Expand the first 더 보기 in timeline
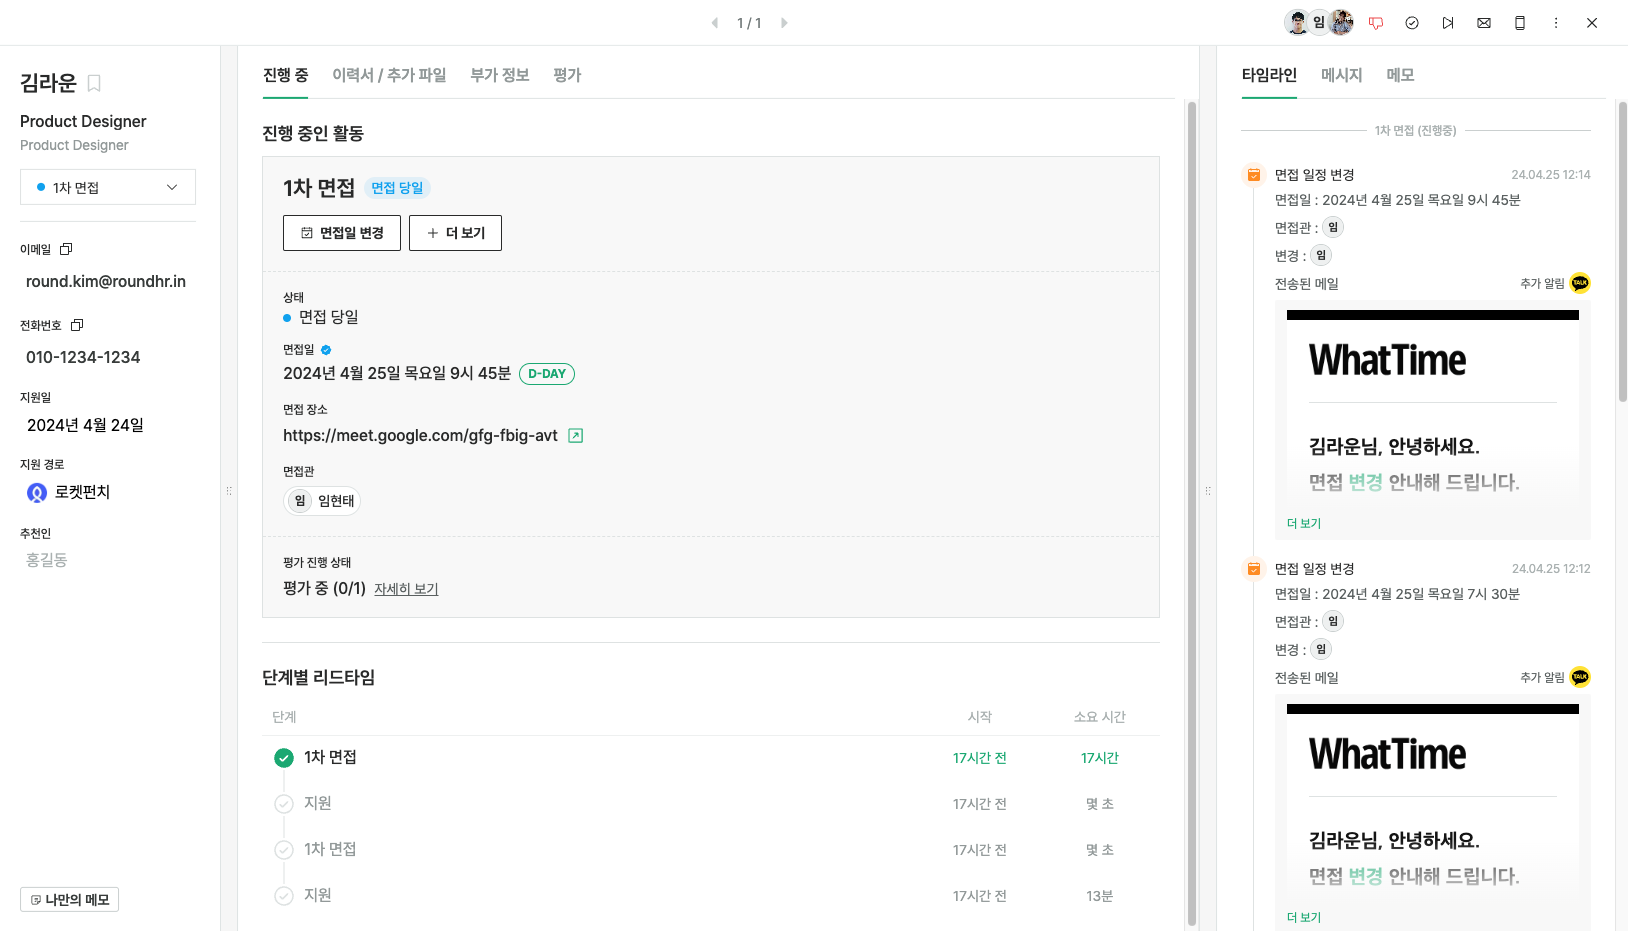 coord(1304,523)
